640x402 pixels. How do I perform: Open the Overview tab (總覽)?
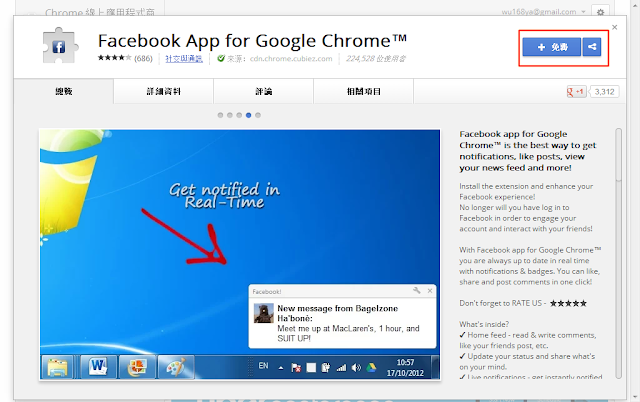pyautogui.click(x=64, y=91)
